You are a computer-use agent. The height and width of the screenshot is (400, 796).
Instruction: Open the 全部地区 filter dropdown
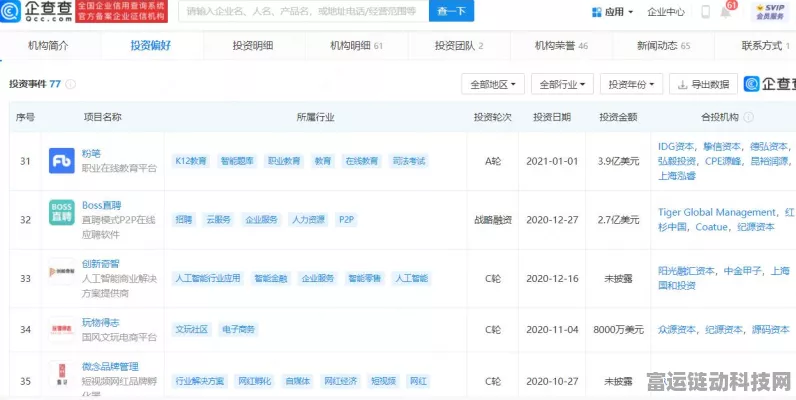[492, 84]
